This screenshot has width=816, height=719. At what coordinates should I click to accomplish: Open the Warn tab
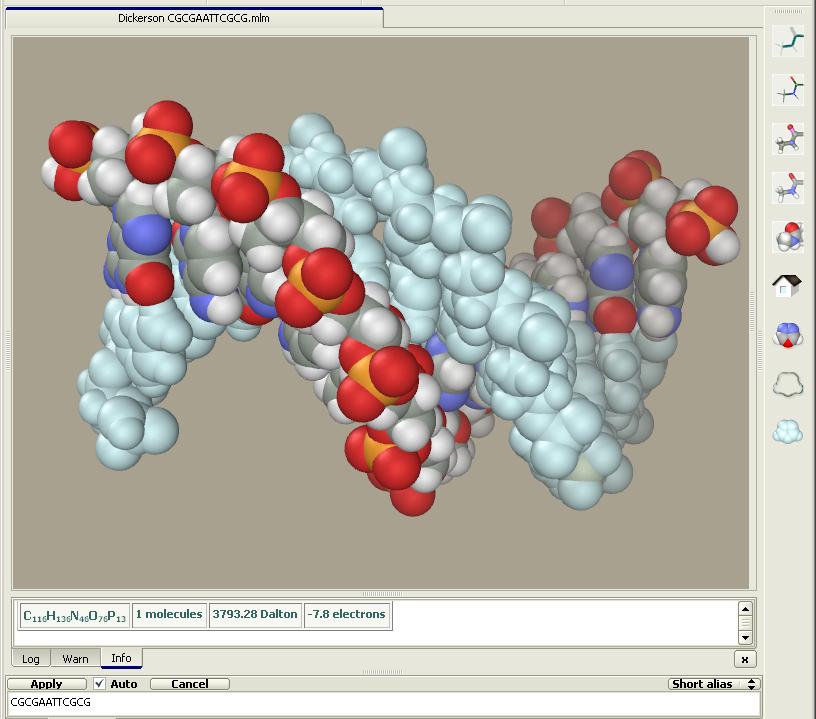tap(75, 659)
